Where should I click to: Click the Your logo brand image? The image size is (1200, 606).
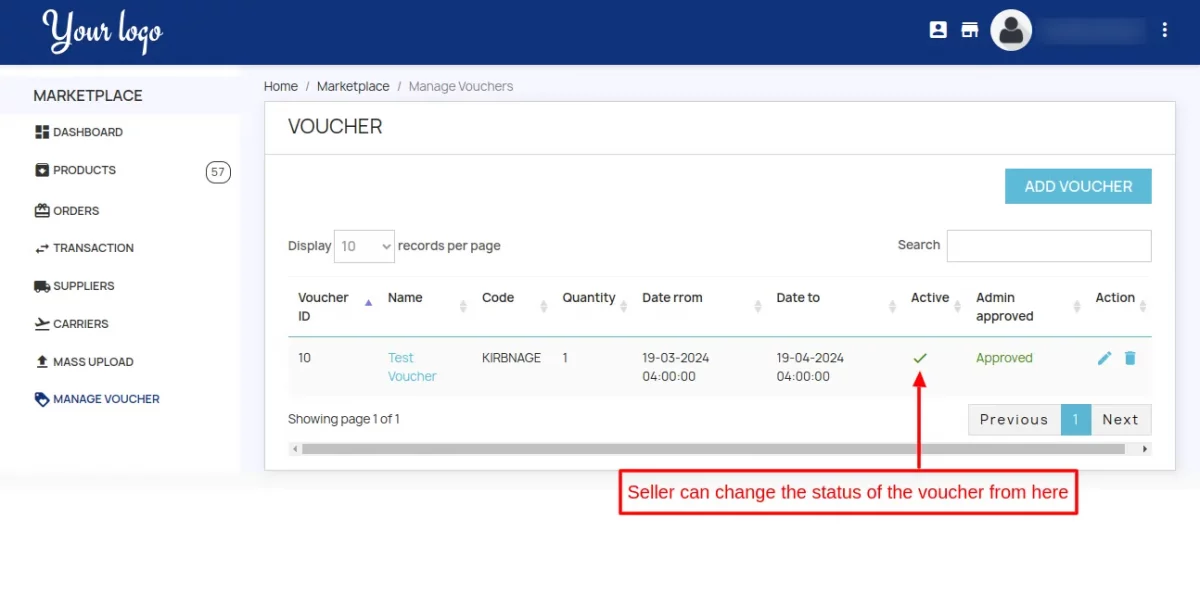[x=102, y=32]
